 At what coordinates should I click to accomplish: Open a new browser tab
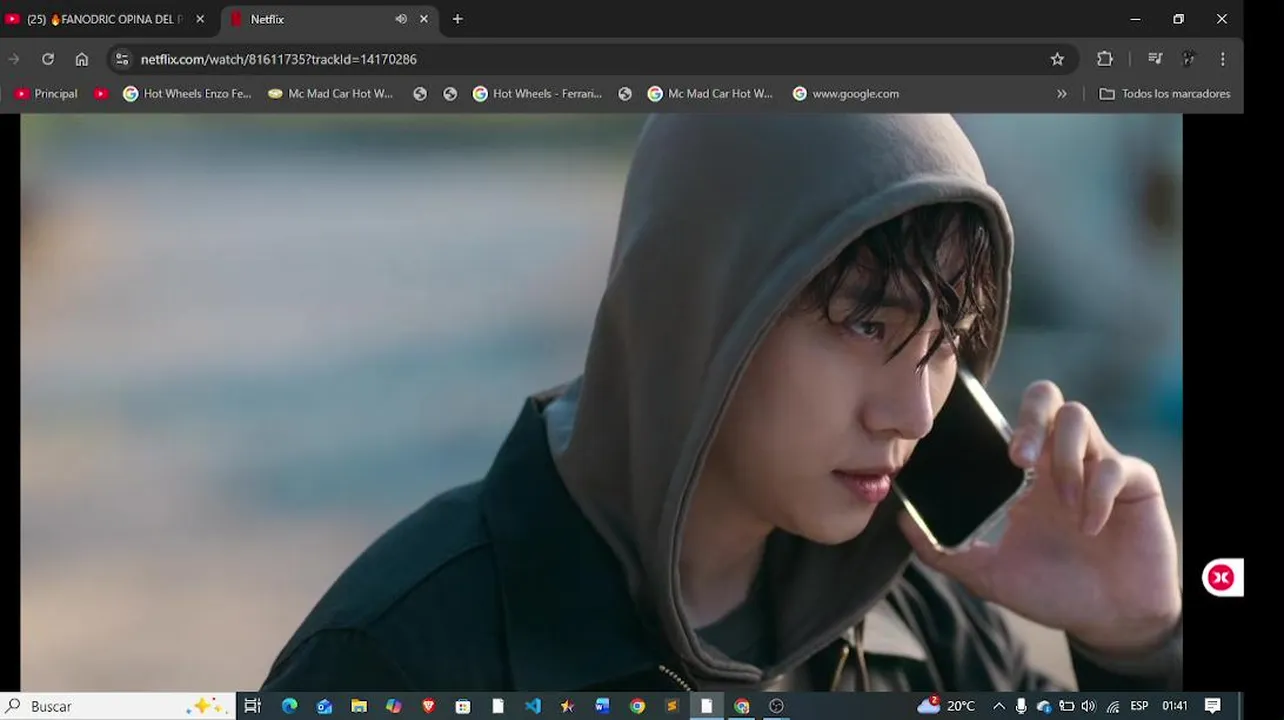click(457, 19)
